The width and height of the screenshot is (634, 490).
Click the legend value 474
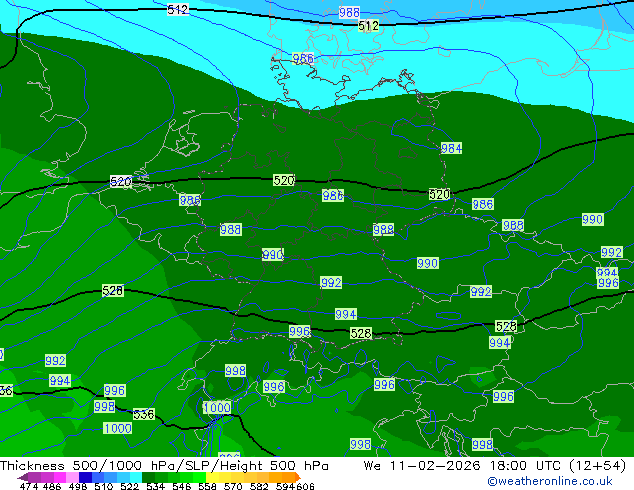click(29, 486)
